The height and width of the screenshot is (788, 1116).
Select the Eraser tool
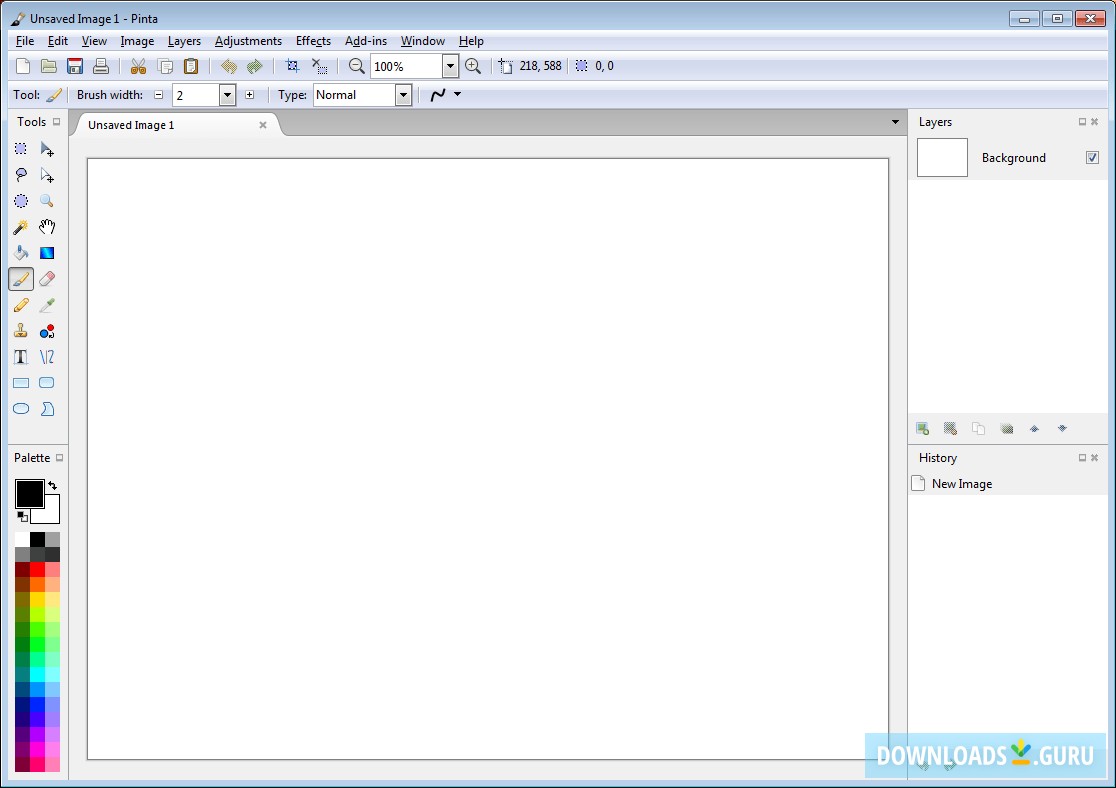point(47,279)
